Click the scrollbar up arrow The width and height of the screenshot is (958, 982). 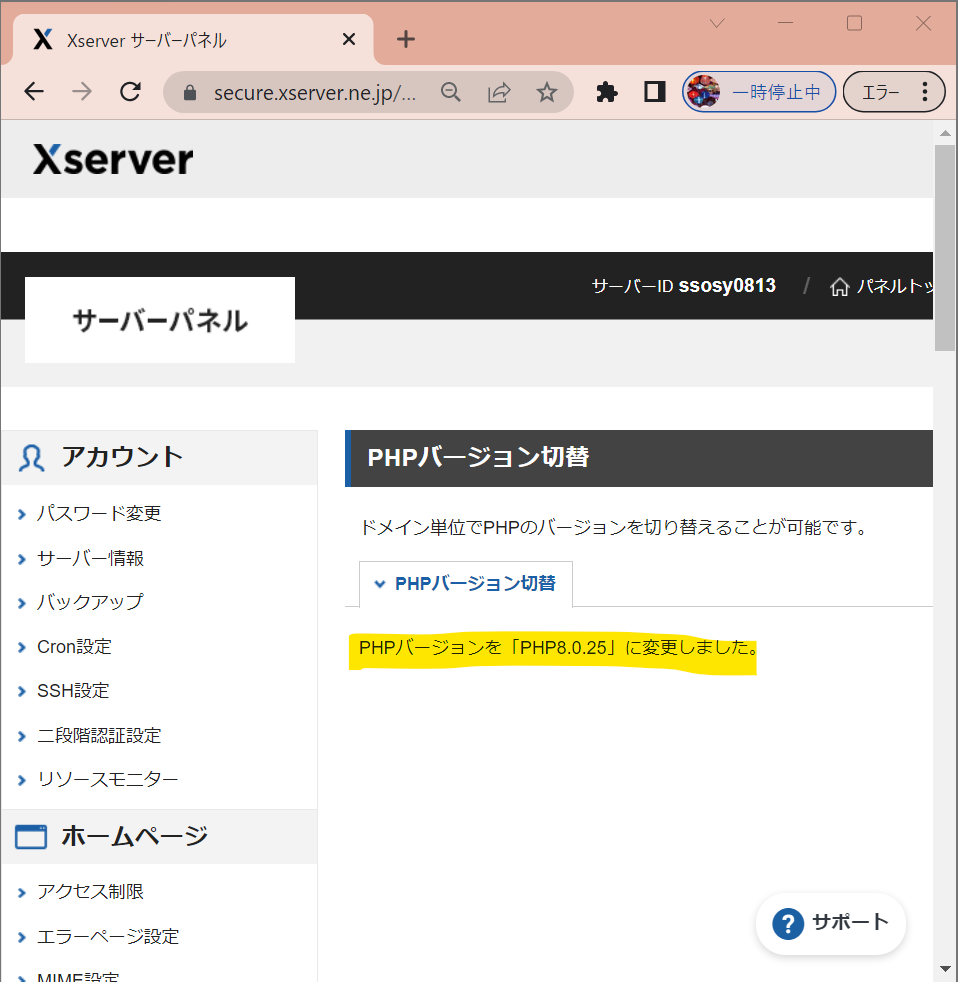[x=945, y=133]
